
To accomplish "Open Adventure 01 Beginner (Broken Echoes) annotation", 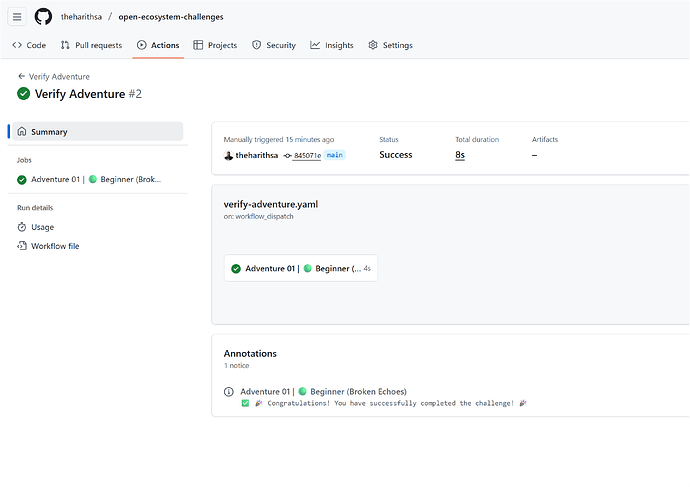I will [323, 392].
